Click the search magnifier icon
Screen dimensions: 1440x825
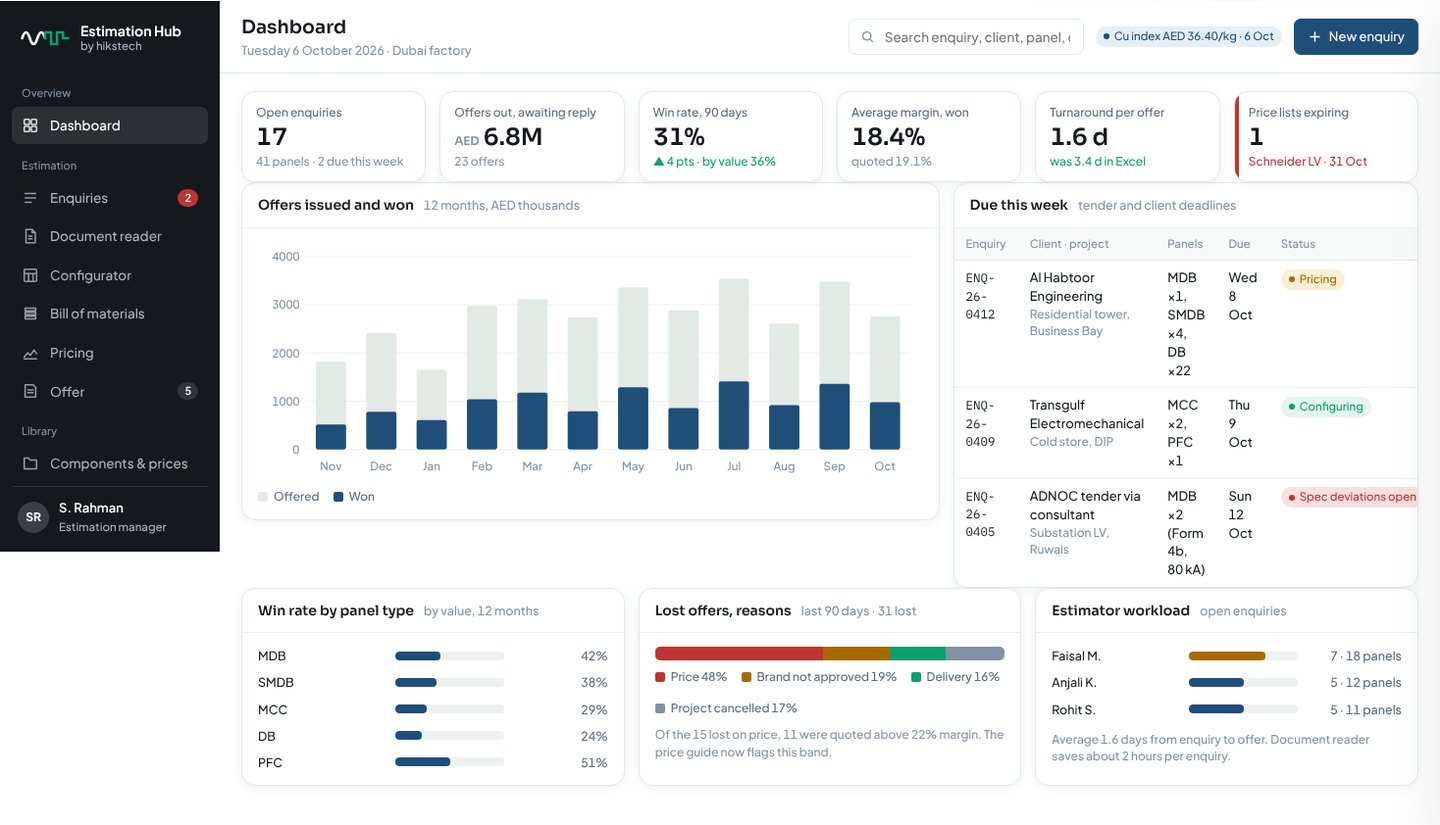tap(868, 37)
